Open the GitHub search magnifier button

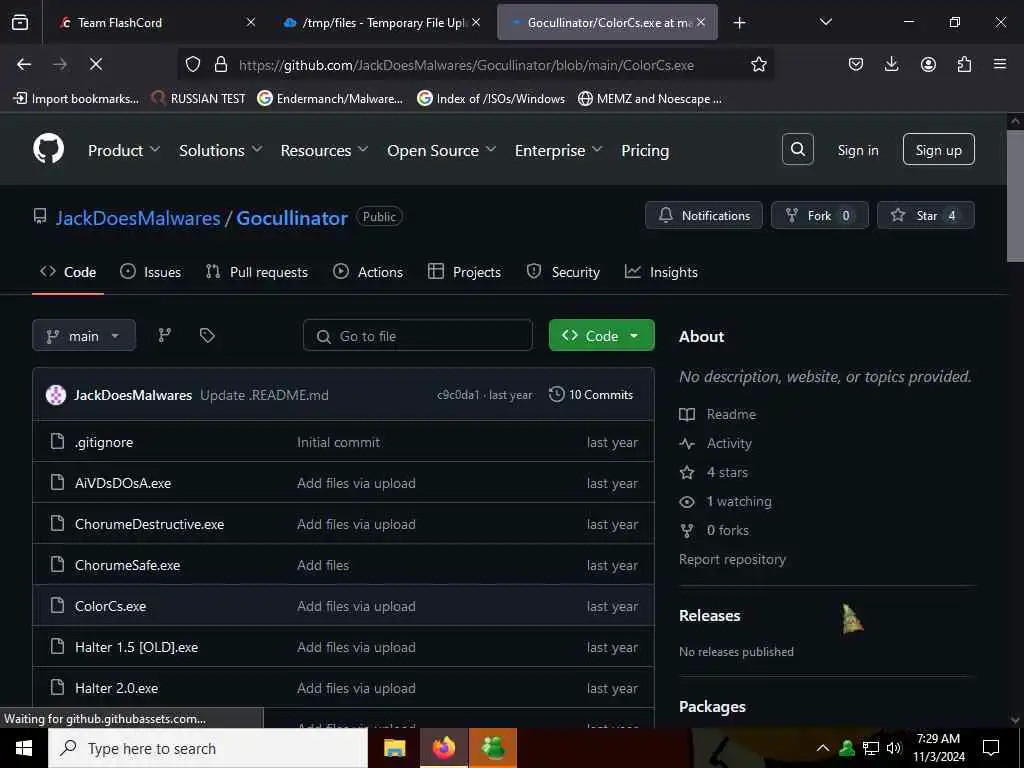click(x=797, y=150)
